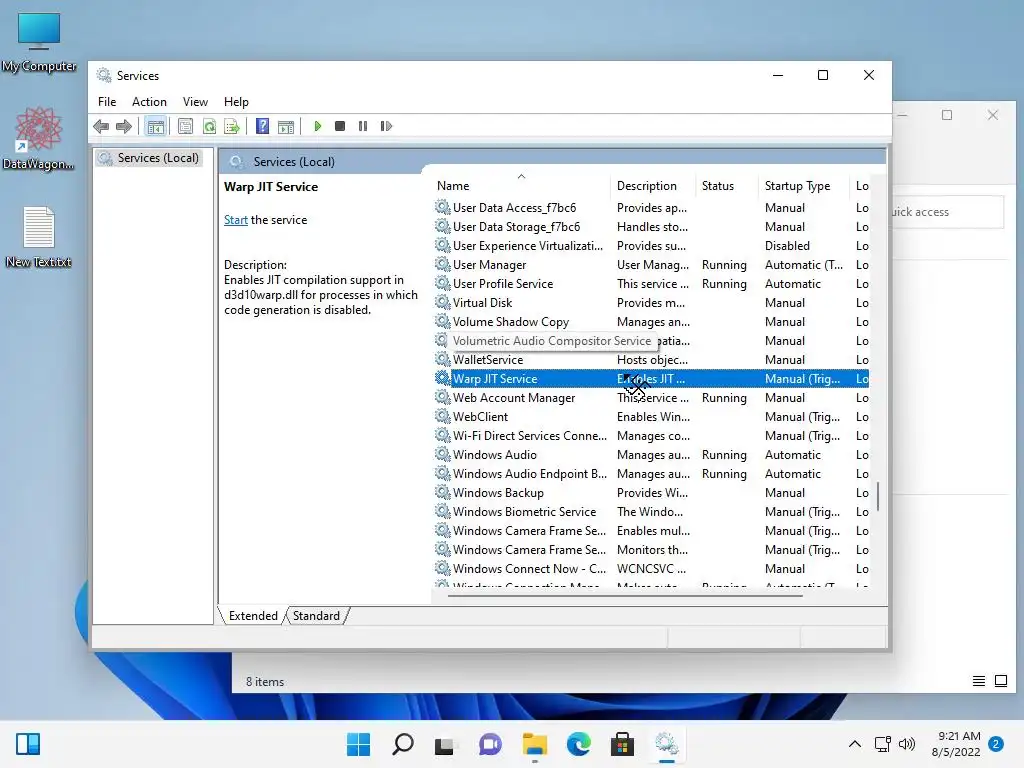Select the WalletService row

point(650,360)
